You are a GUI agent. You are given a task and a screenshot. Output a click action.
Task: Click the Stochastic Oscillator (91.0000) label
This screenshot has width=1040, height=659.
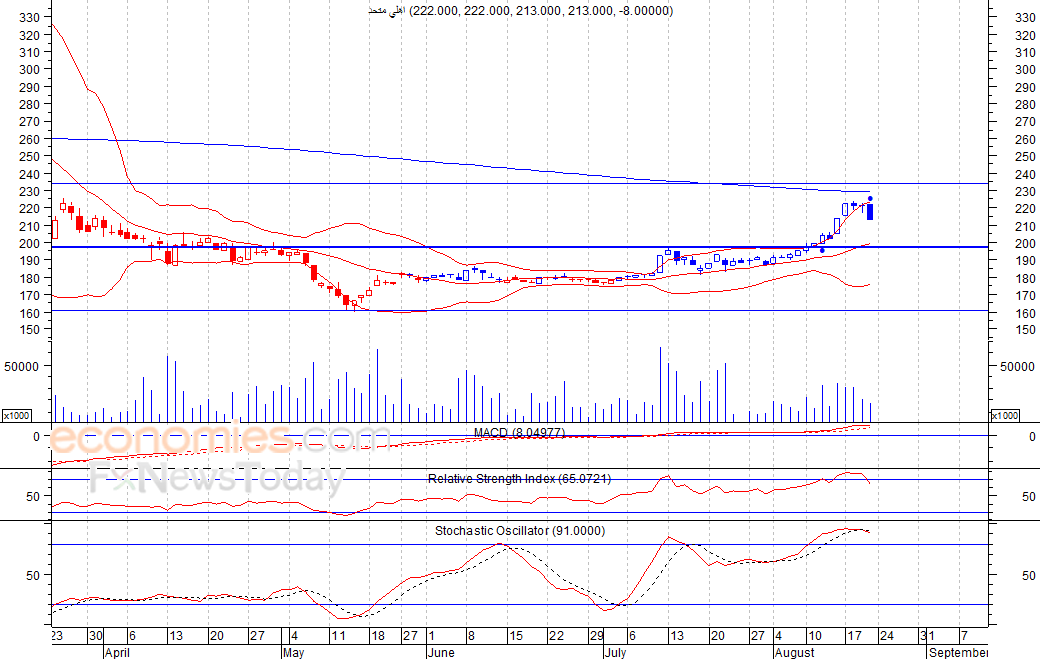[x=520, y=530]
